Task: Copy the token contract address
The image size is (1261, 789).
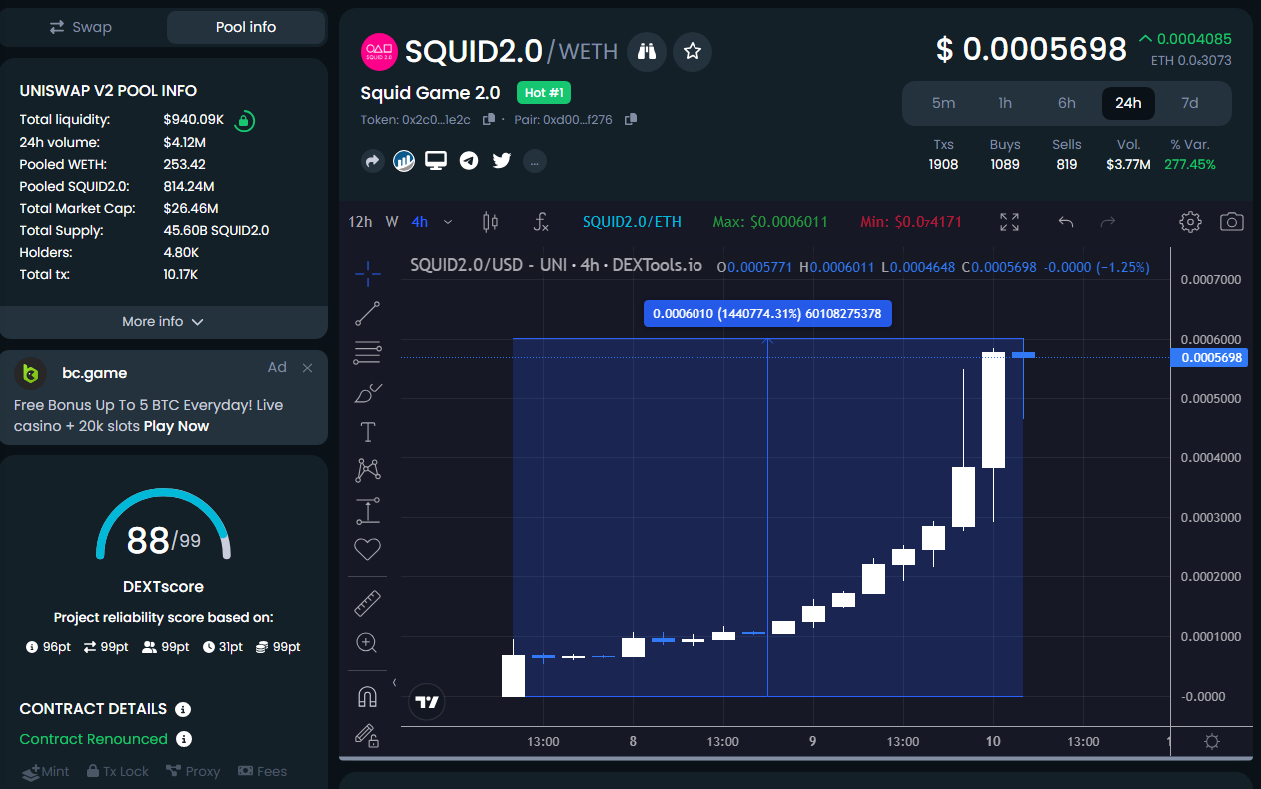Action: pyautogui.click(x=487, y=118)
